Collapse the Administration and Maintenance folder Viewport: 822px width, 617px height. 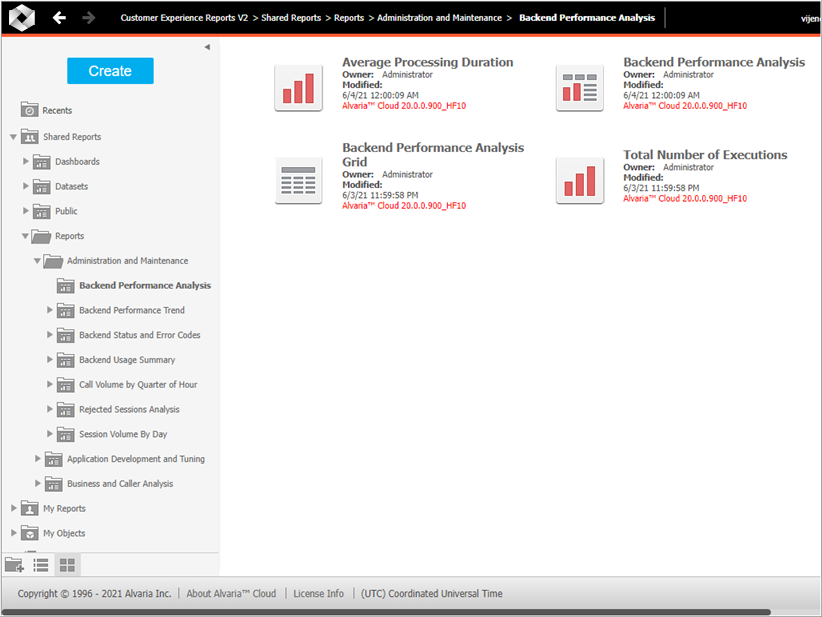pyautogui.click(x=37, y=260)
